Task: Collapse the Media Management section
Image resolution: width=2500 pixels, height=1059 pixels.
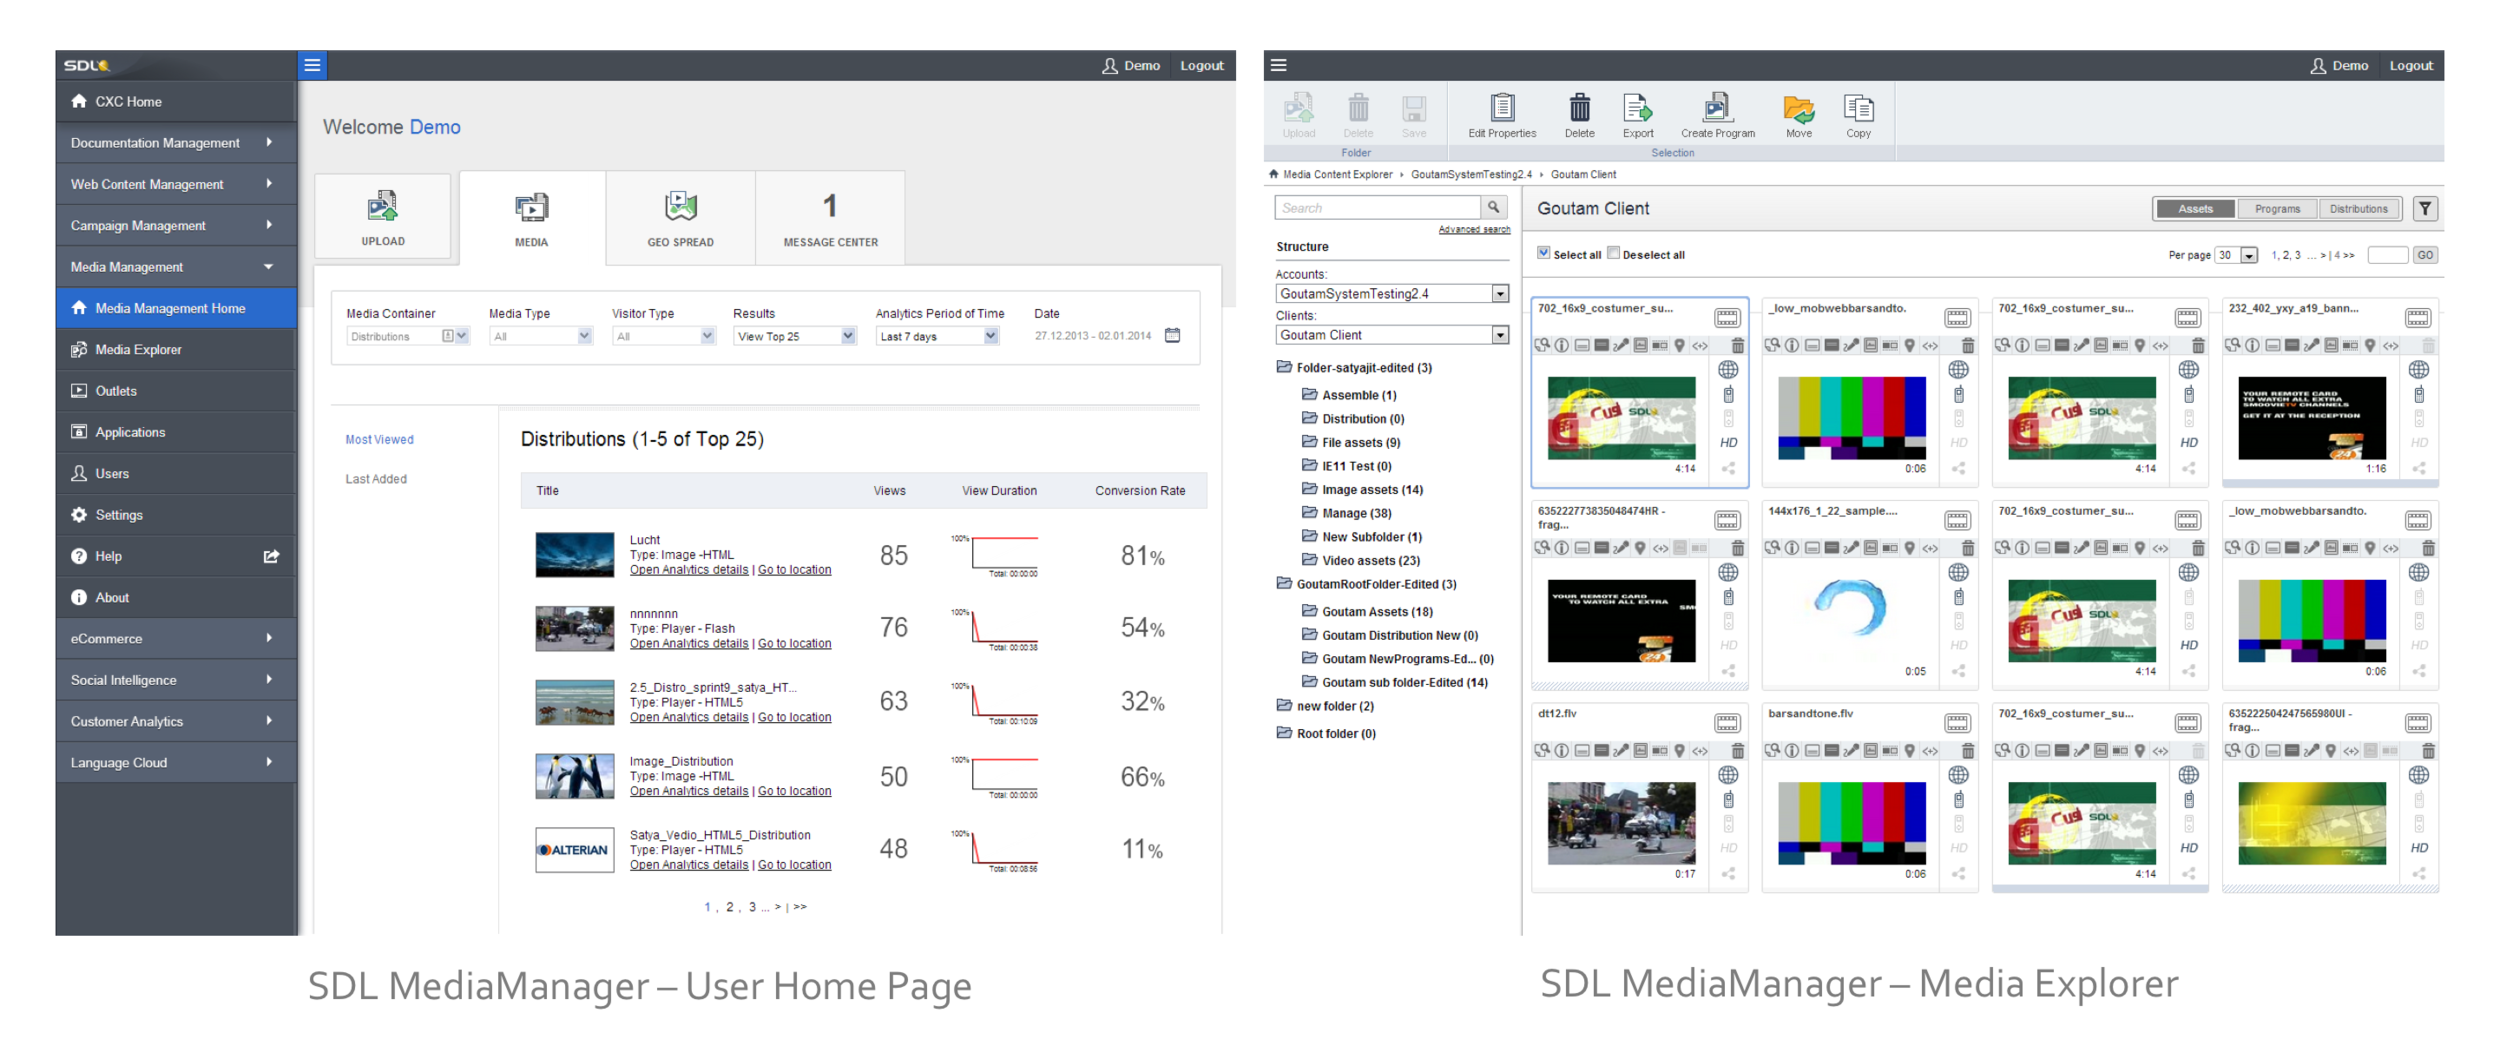Action: point(176,267)
